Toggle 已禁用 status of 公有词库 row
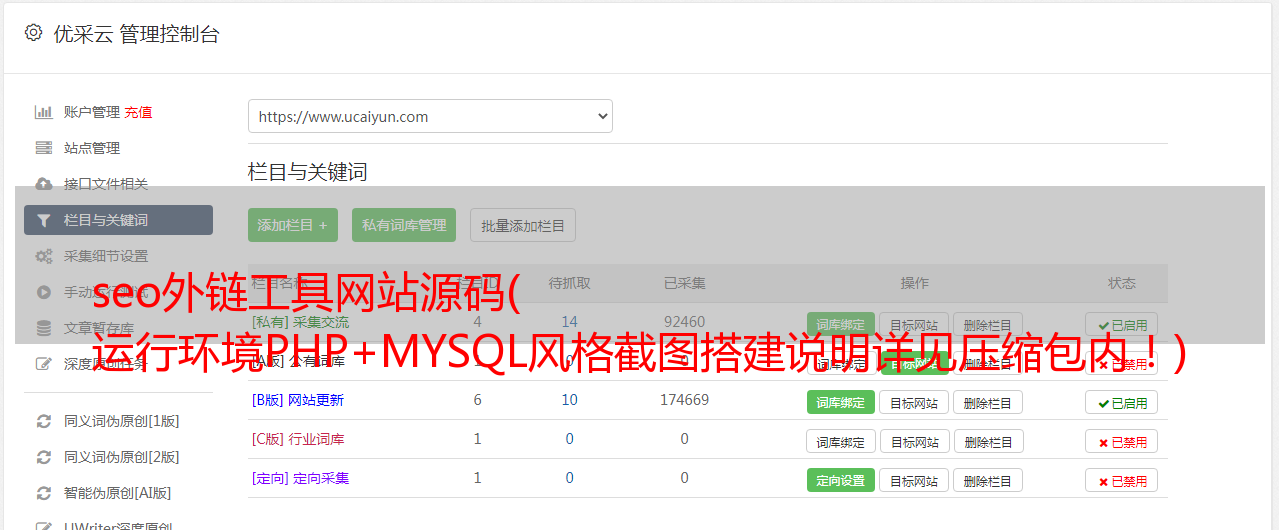This screenshot has height=530, width=1279. pyautogui.click(x=1121, y=363)
